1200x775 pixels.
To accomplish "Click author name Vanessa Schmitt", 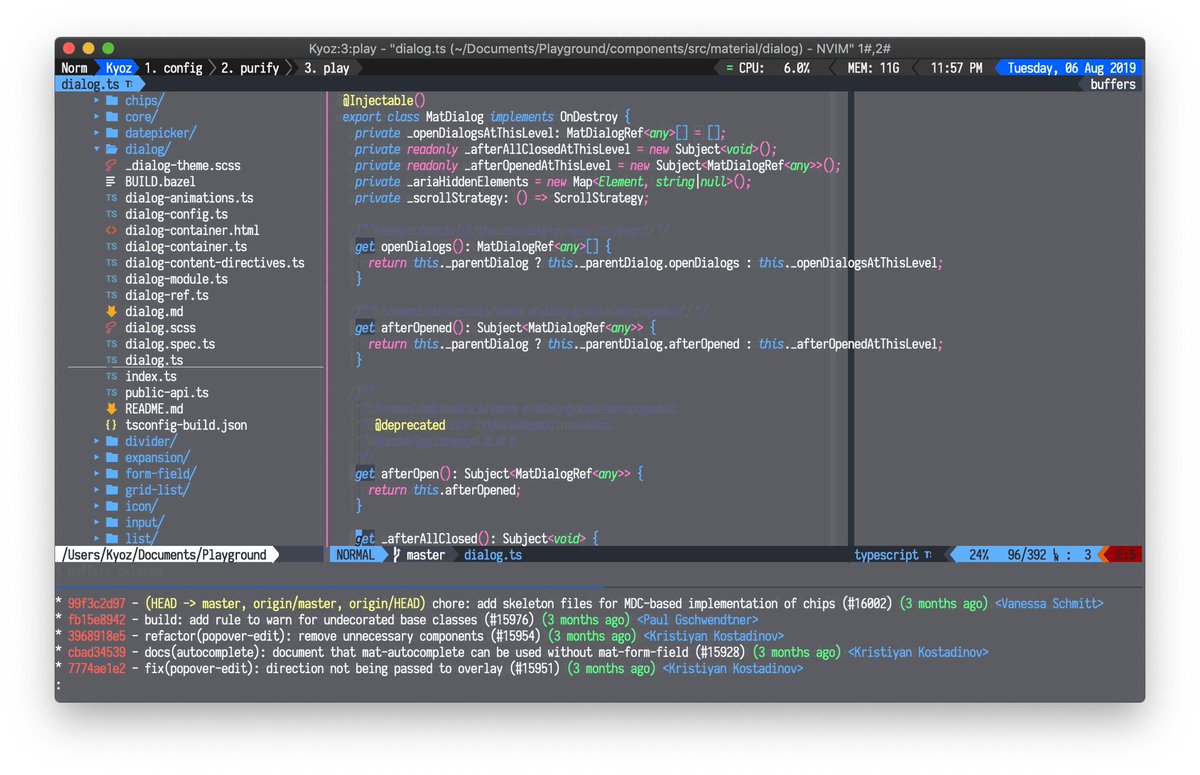I will point(1049,604).
